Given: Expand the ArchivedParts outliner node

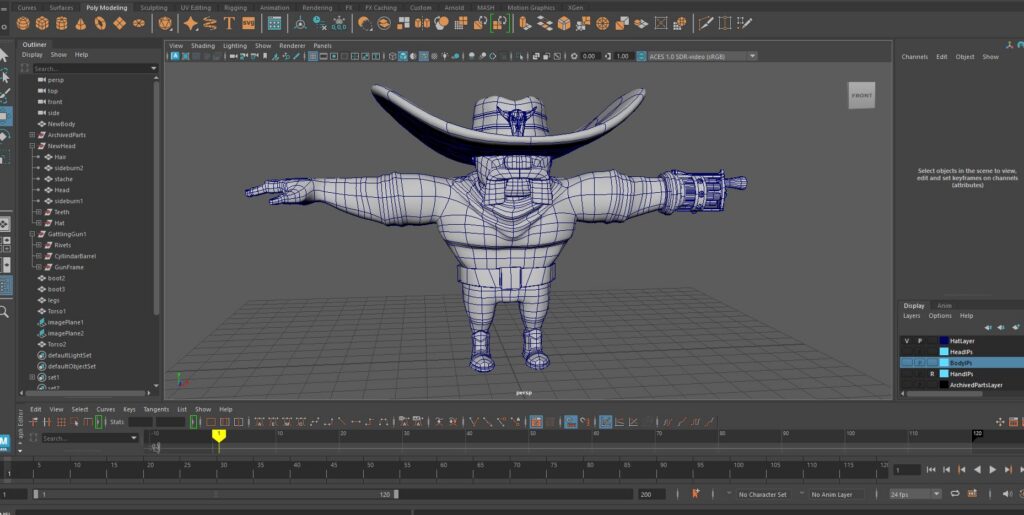Looking at the screenshot, I should (x=32, y=135).
